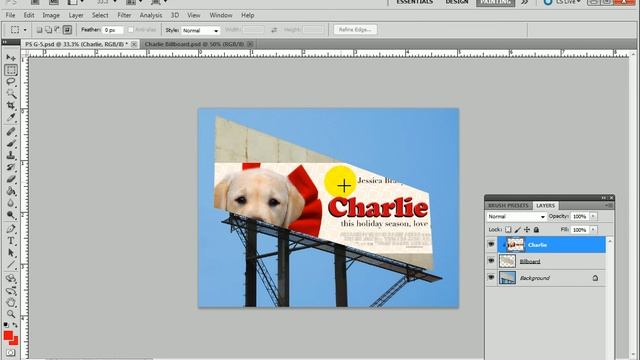The image size is (640, 360).
Task: Expand more workspaces chevron
Action: click(x=524, y=2)
